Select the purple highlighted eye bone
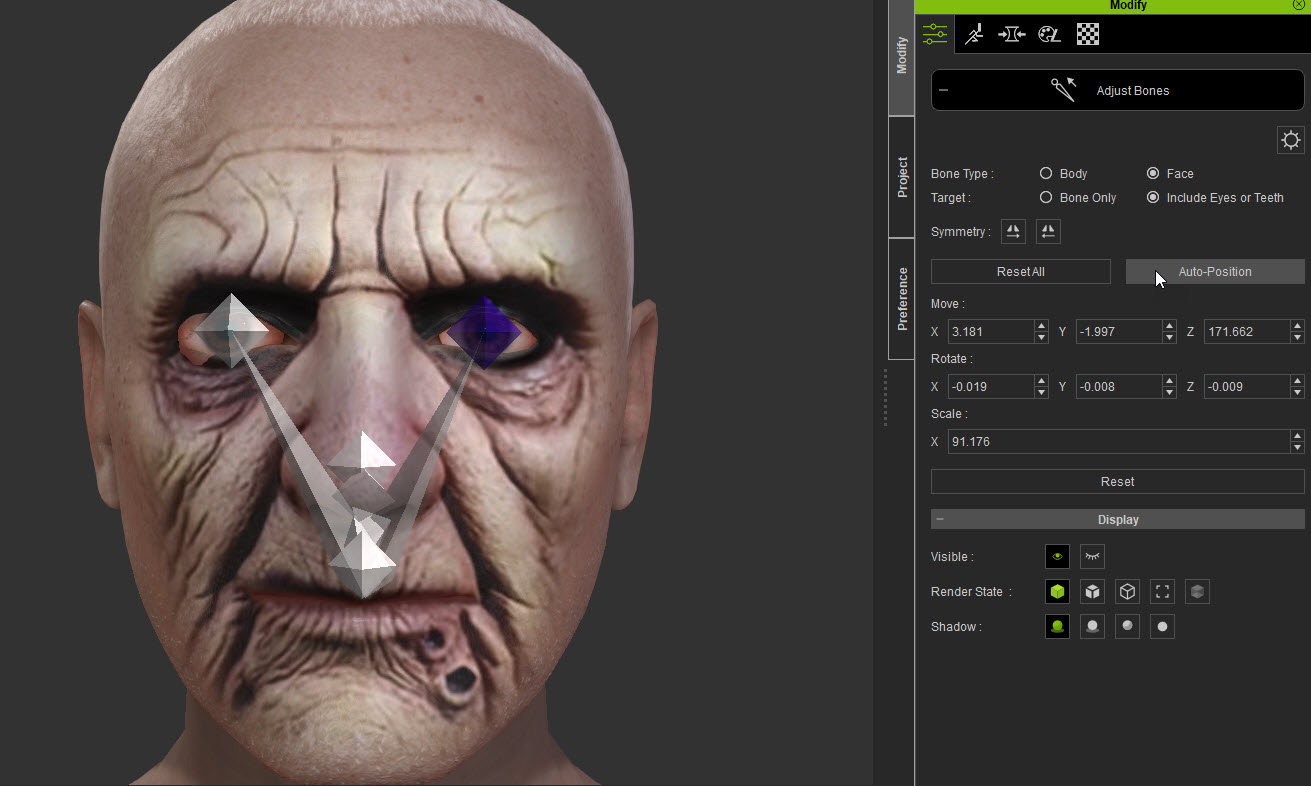Viewport: 1311px width, 786px height. (x=484, y=332)
